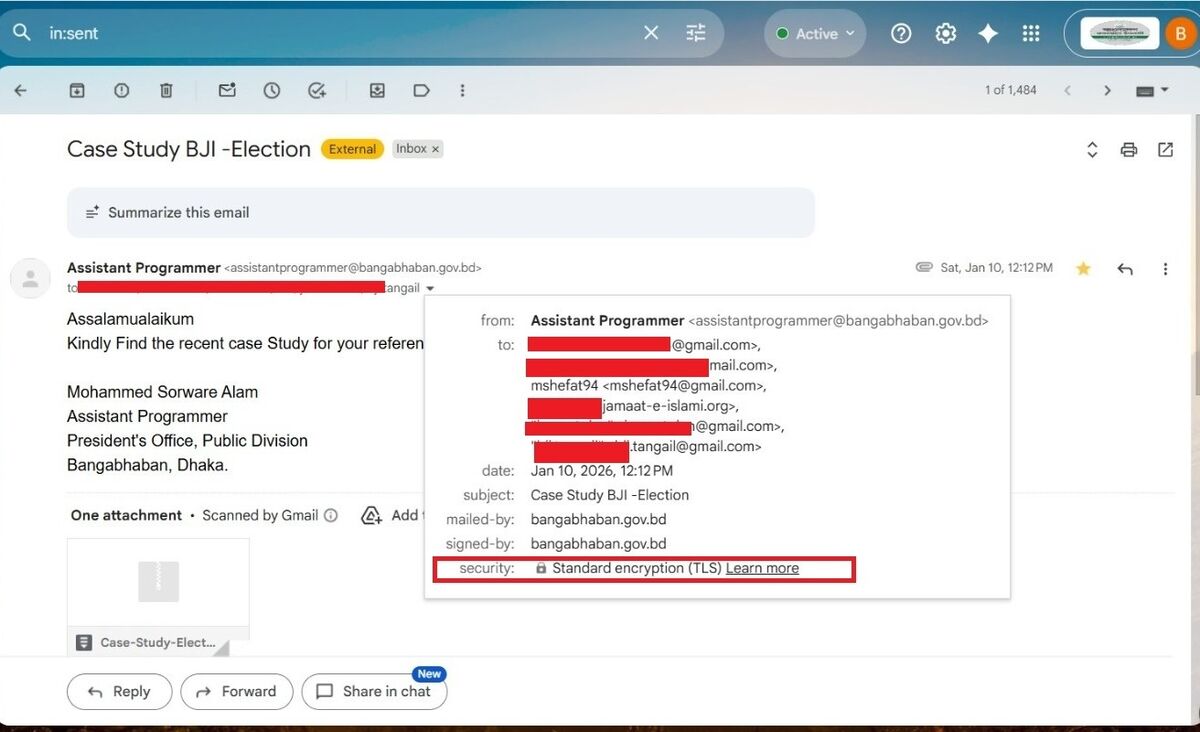
Task: Expand or collapse all messages in thread
Action: (1092, 150)
